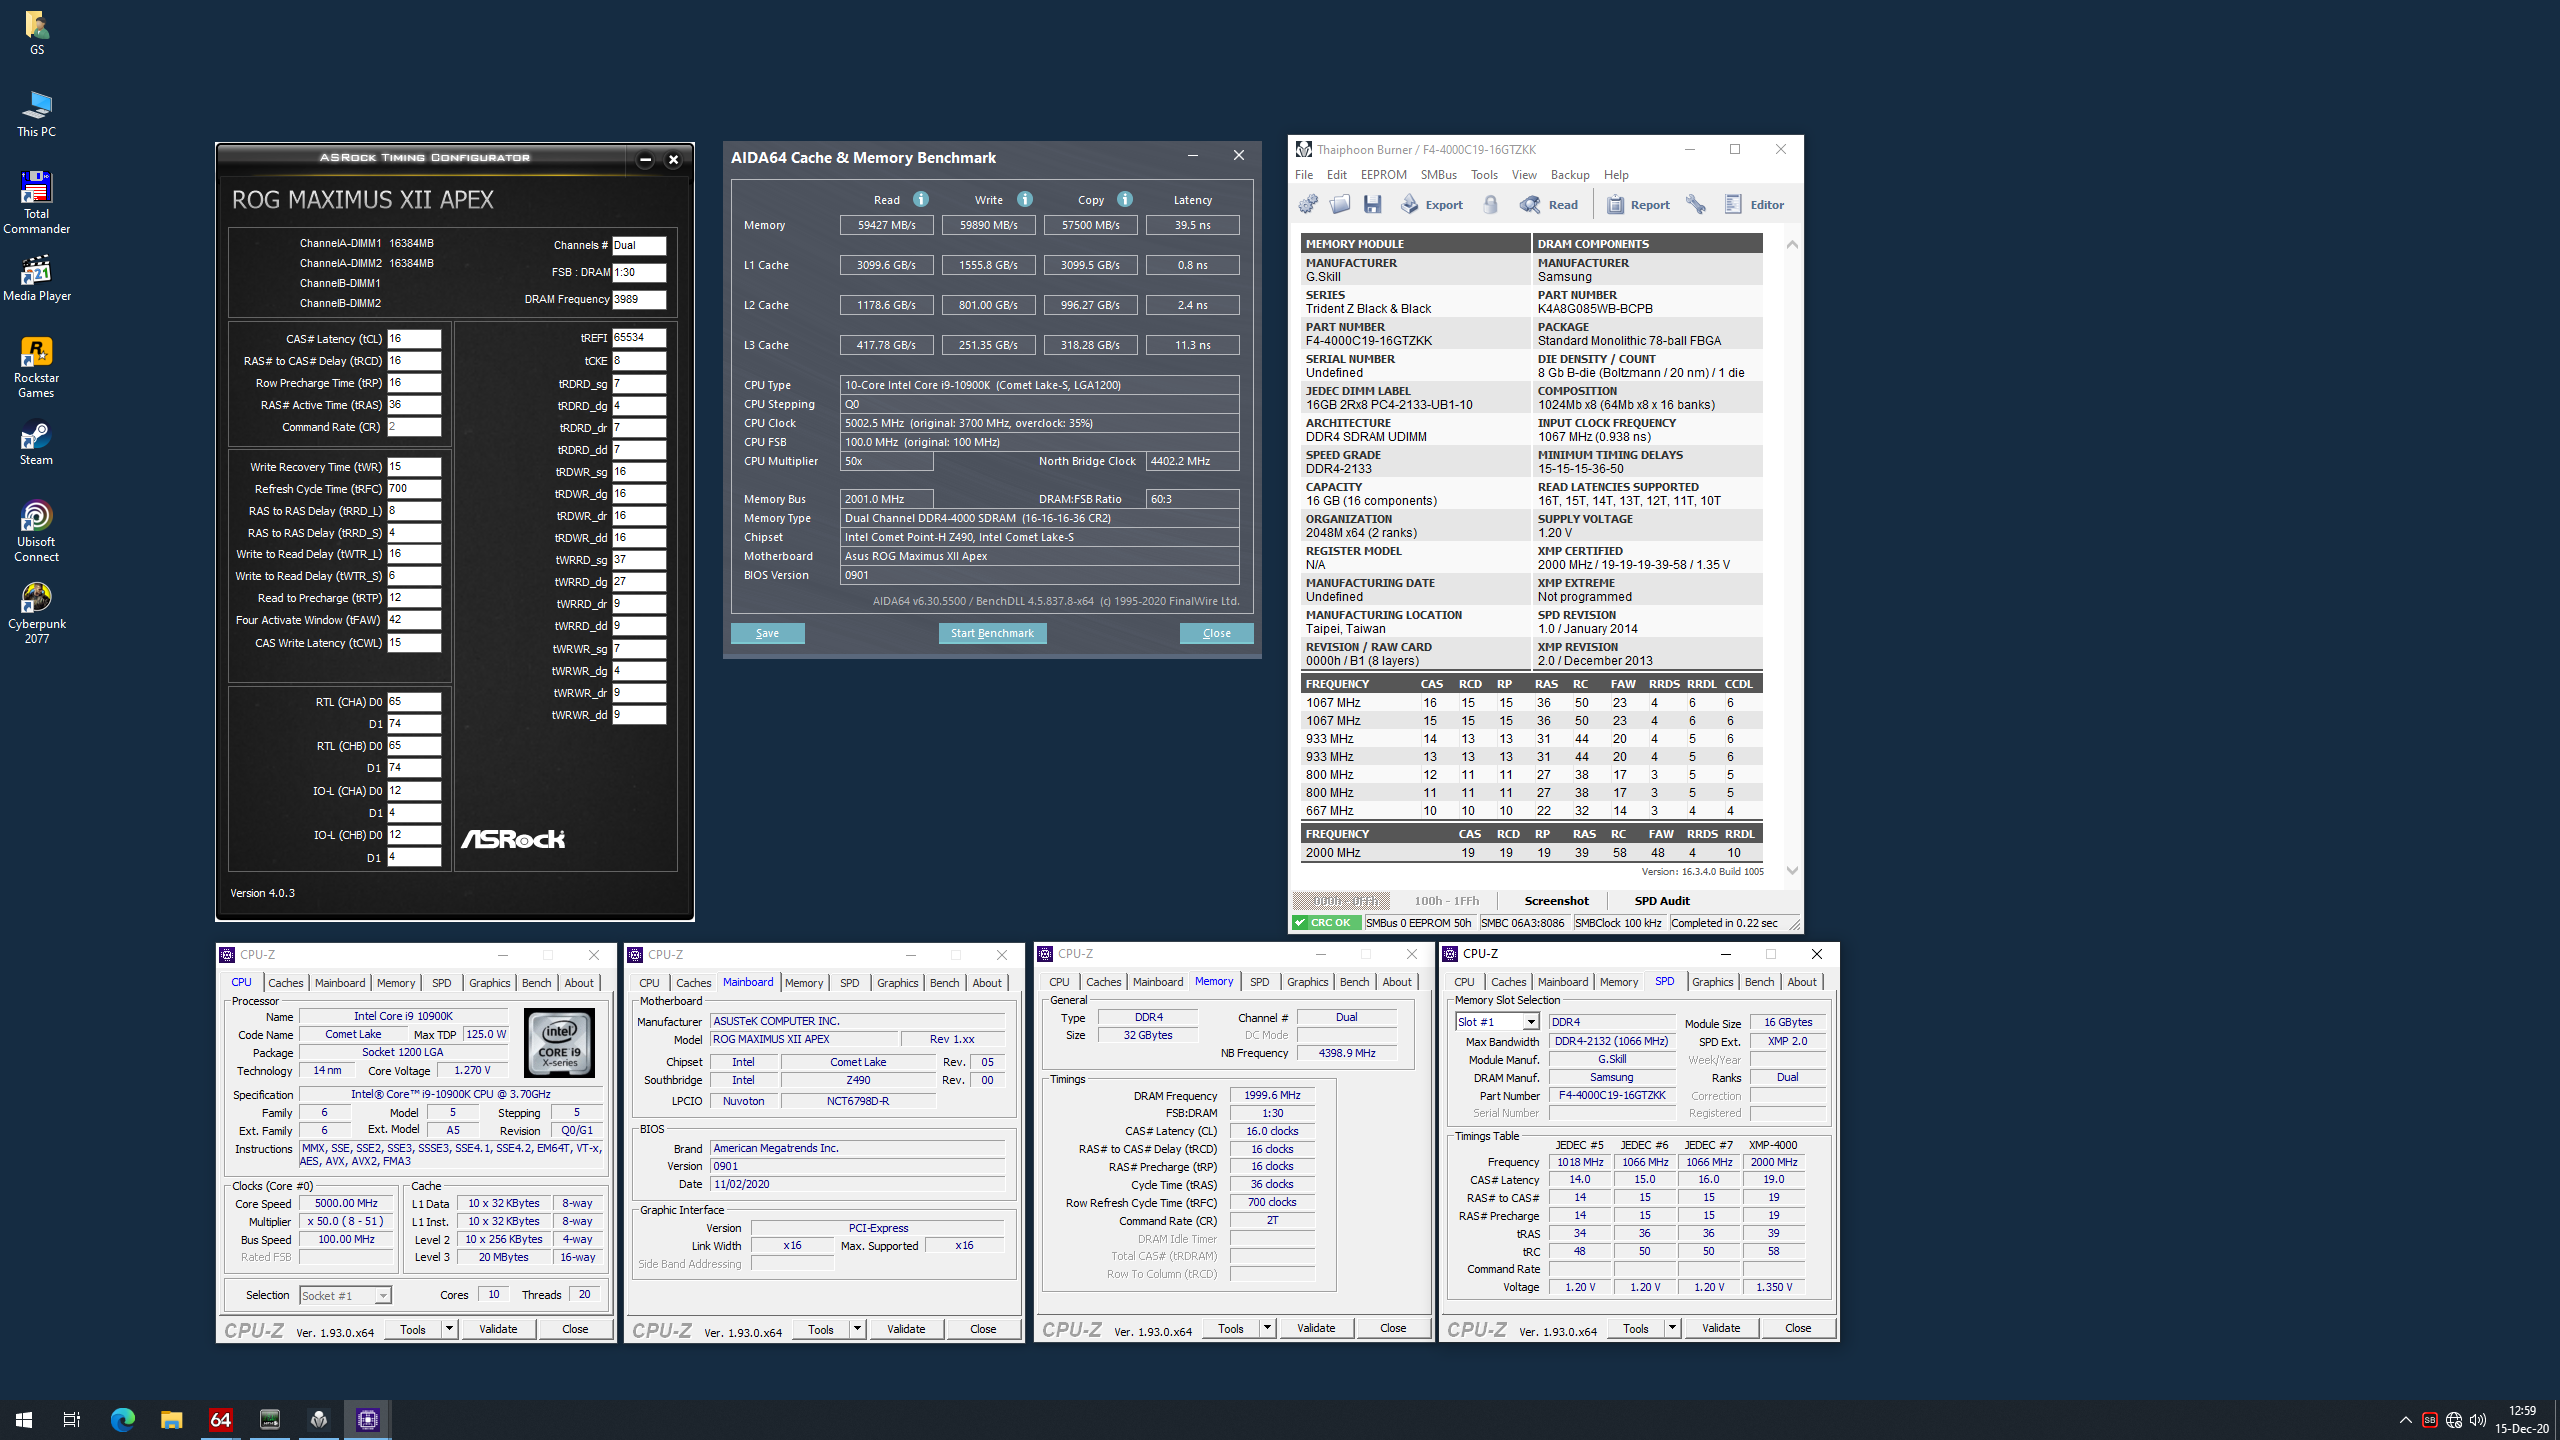Open SPD Audit tab in Thaiphoon Burner
Viewport: 2560px width, 1440px height.
1662,901
